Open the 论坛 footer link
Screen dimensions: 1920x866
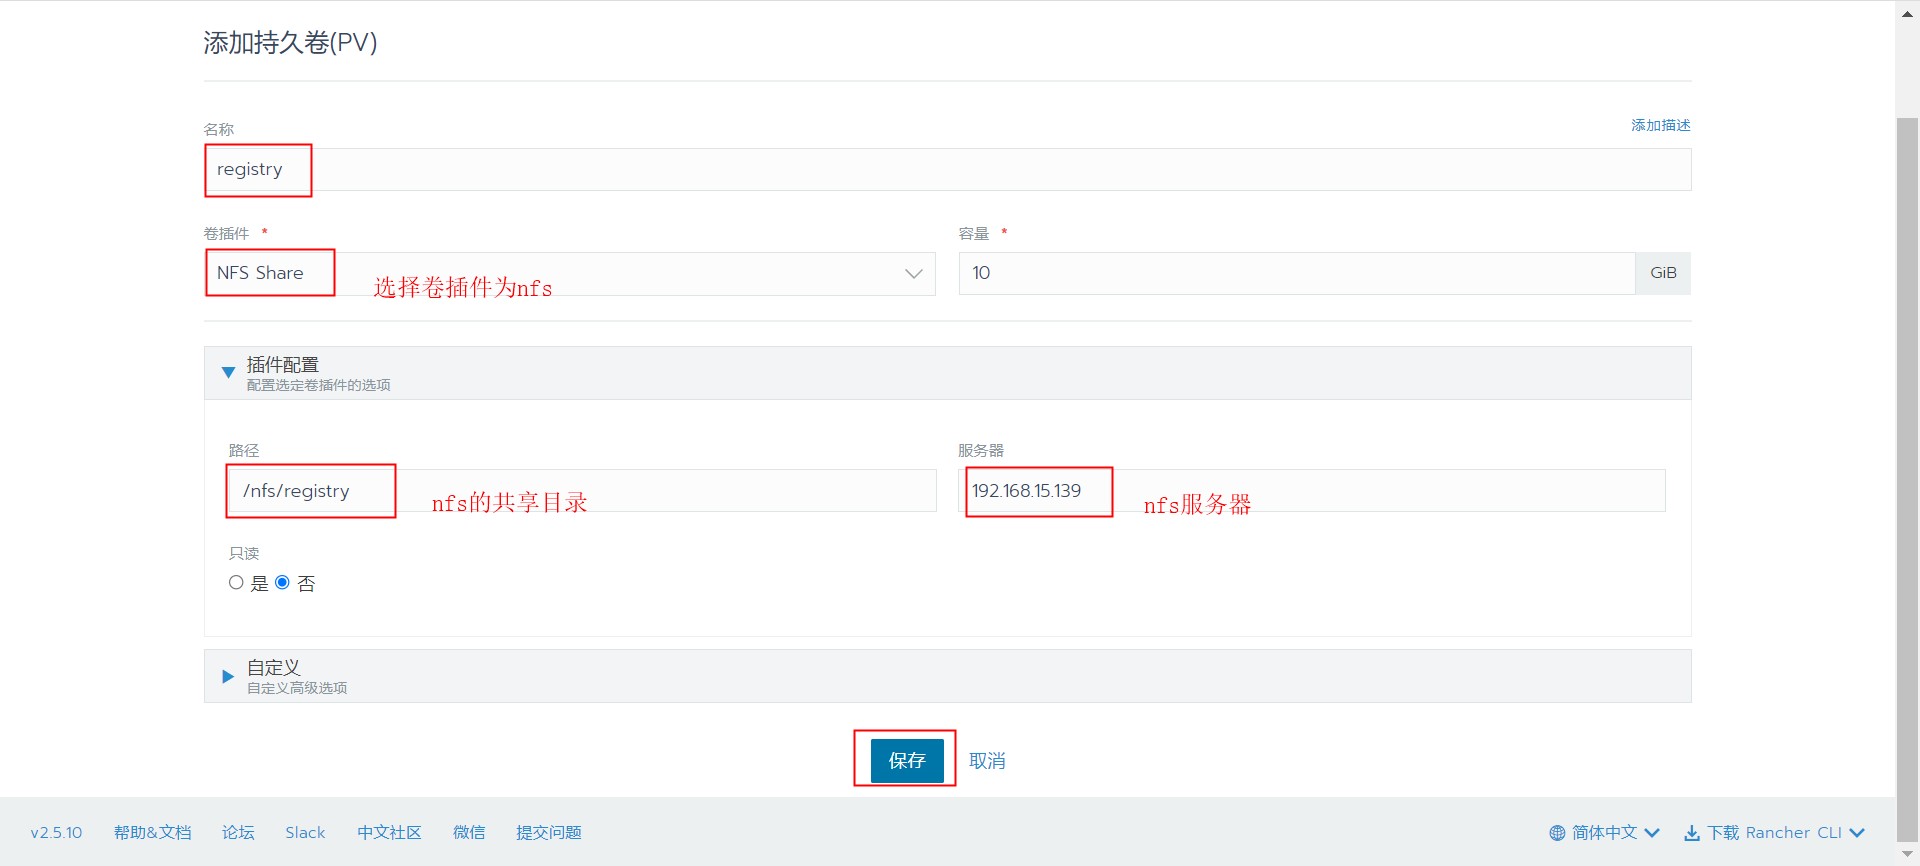238,833
